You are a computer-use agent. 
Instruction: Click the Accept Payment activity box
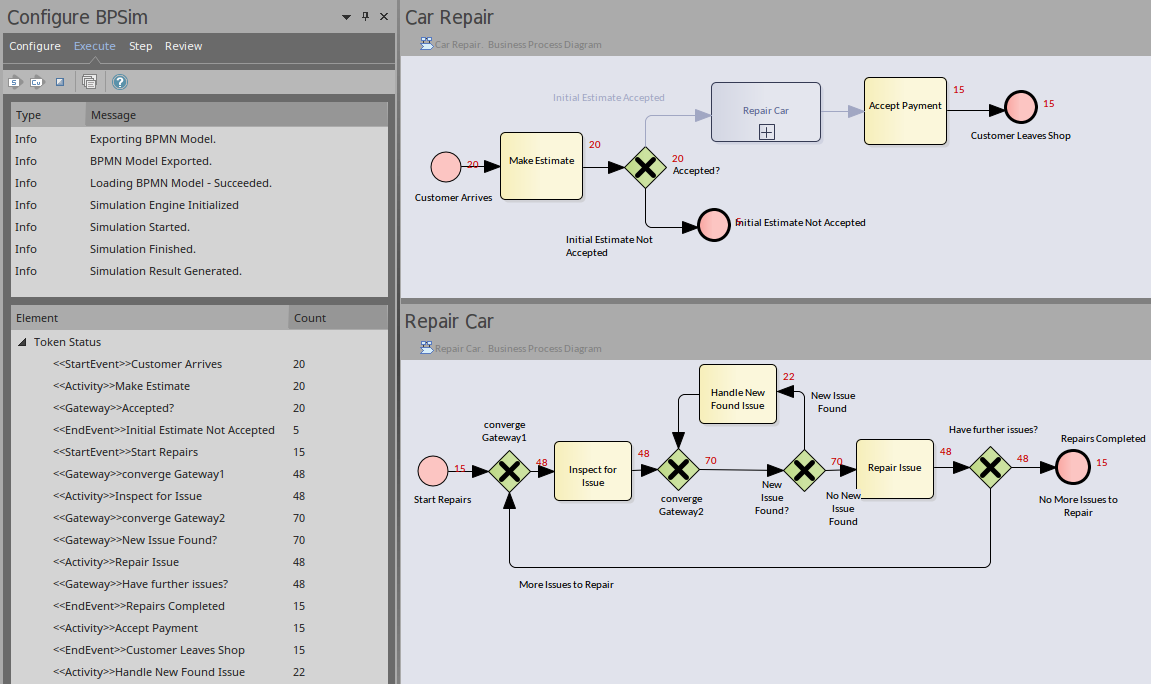pyautogui.click(x=905, y=110)
